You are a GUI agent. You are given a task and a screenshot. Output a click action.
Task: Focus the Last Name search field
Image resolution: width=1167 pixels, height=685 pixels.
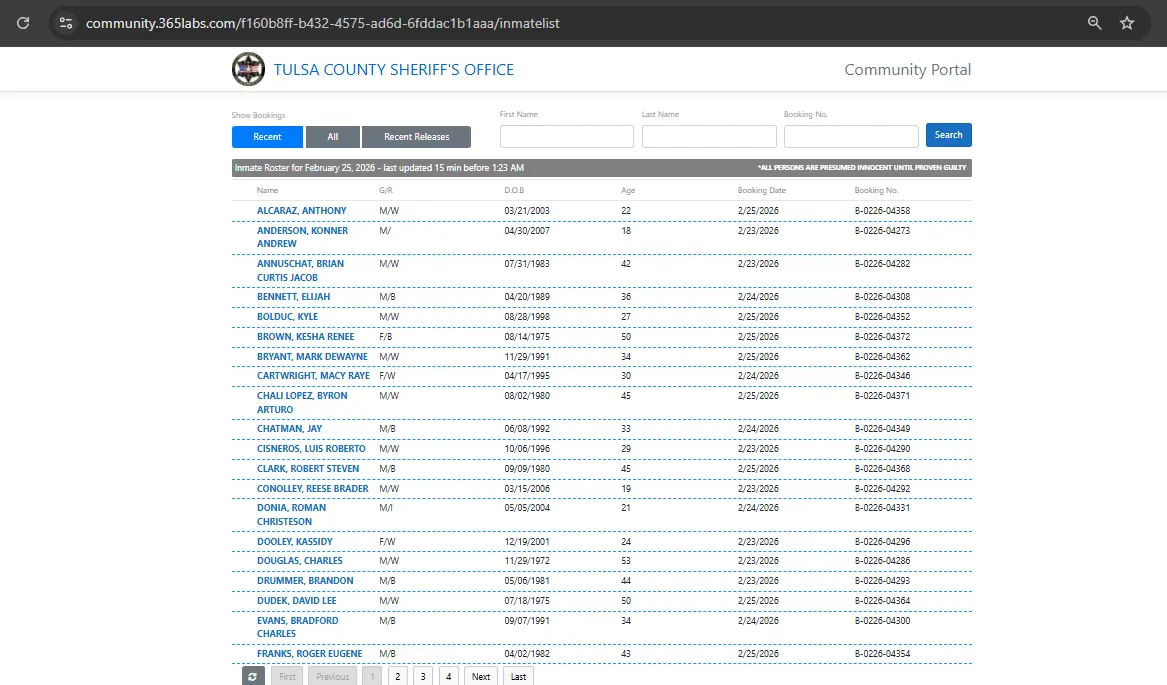tap(708, 136)
